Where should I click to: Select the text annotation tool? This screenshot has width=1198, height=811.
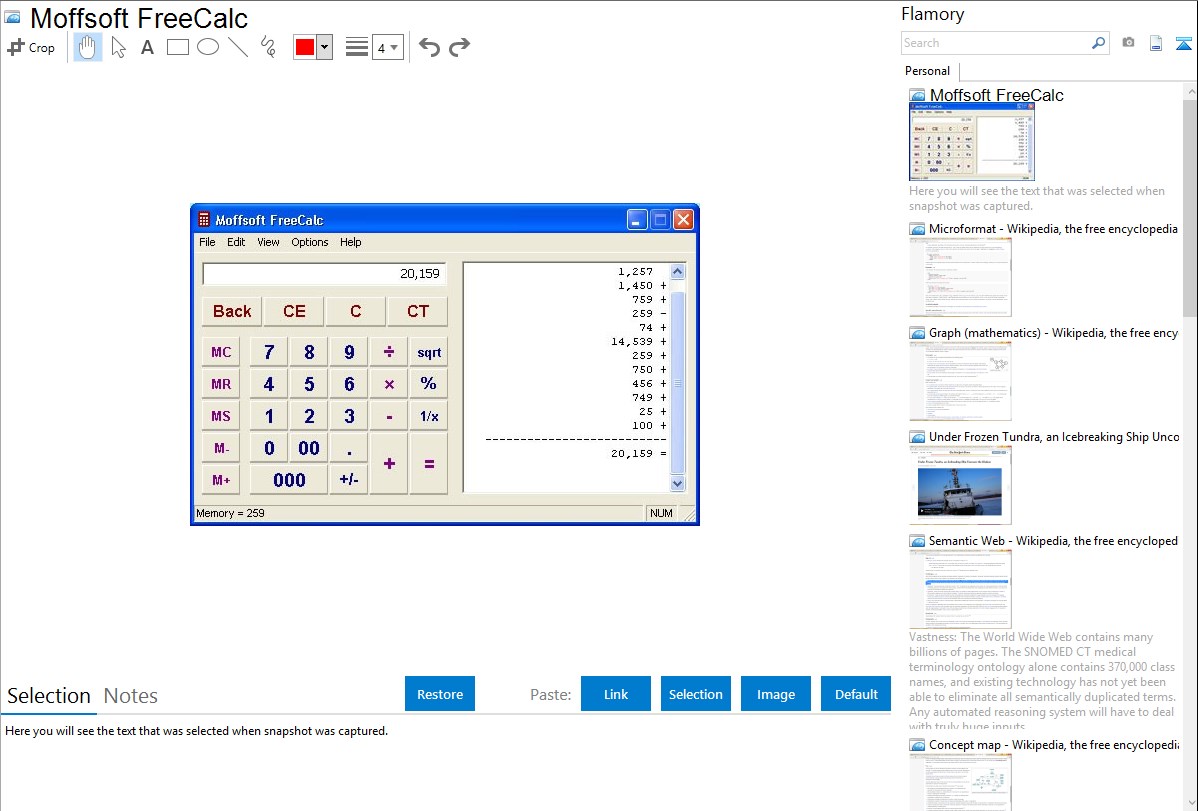click(147, 47)
